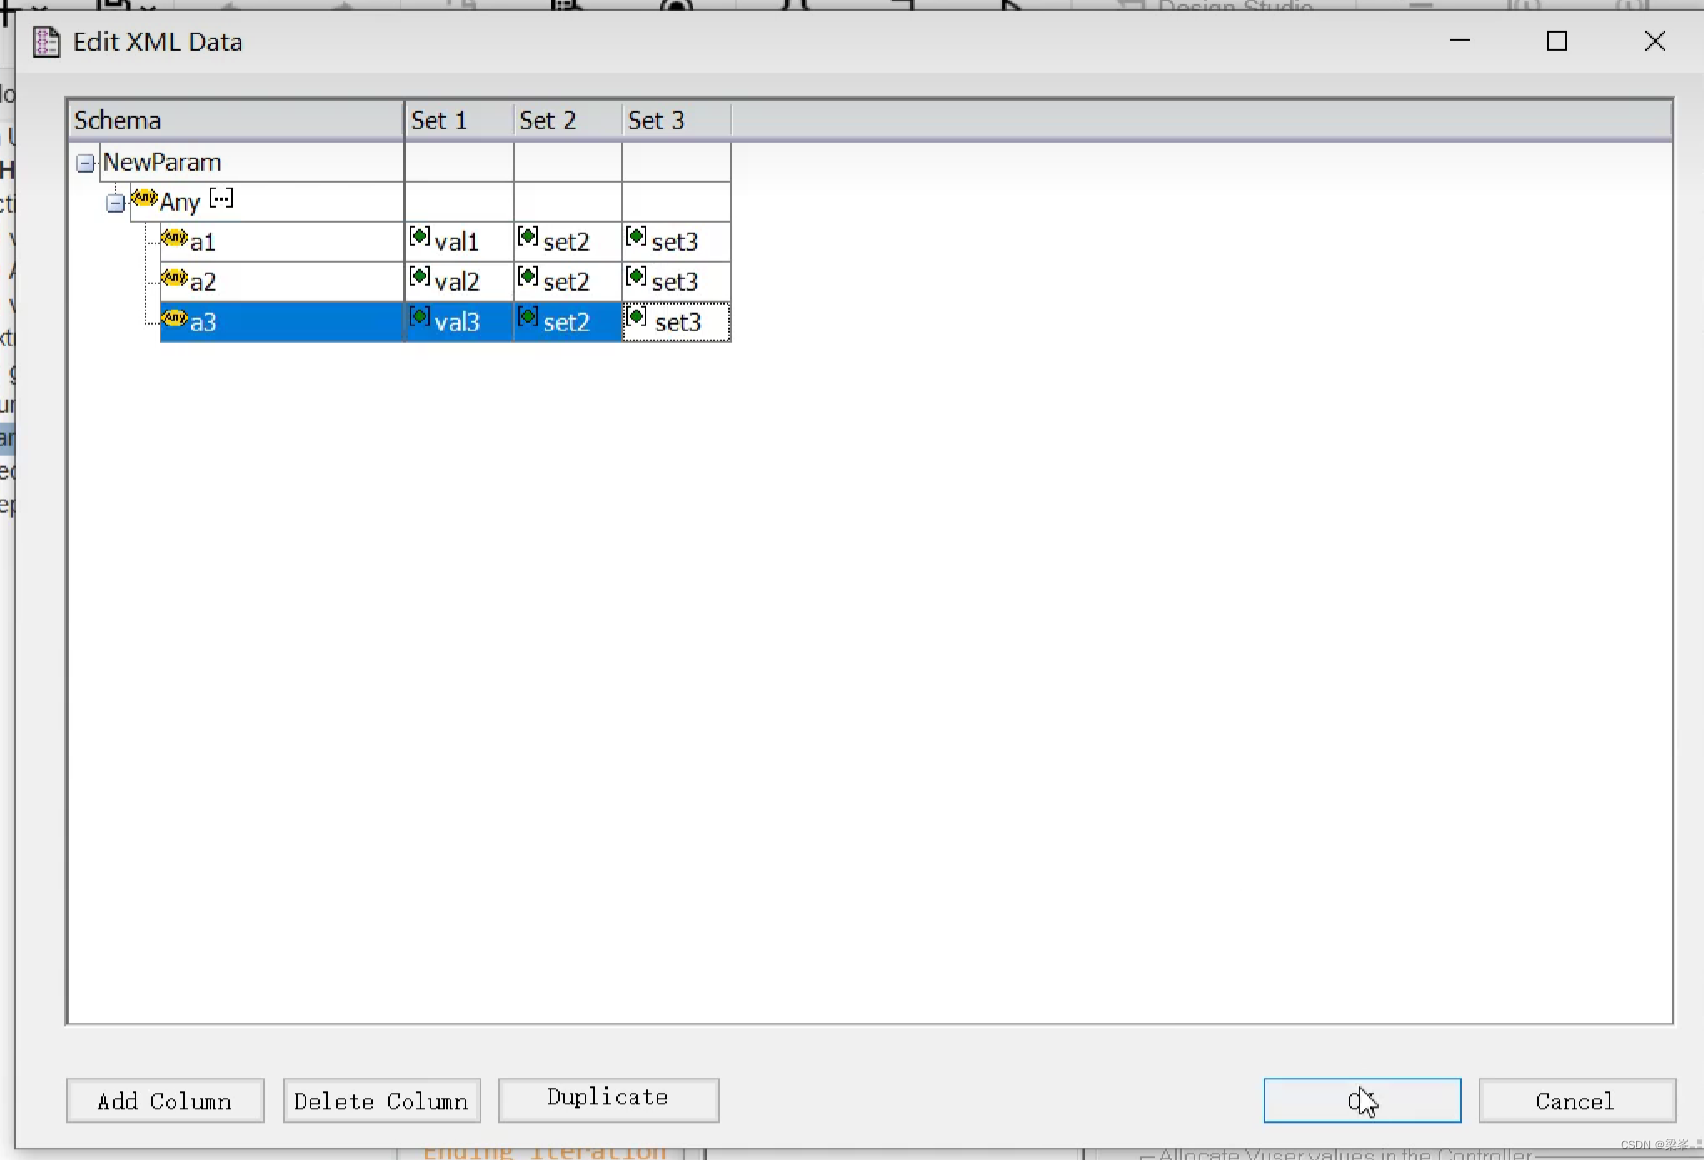Image resolution: width=1704 pixels, height=1160 pixels.
Task: Click the green diamond icon next to val1
Action: [419, 238]
